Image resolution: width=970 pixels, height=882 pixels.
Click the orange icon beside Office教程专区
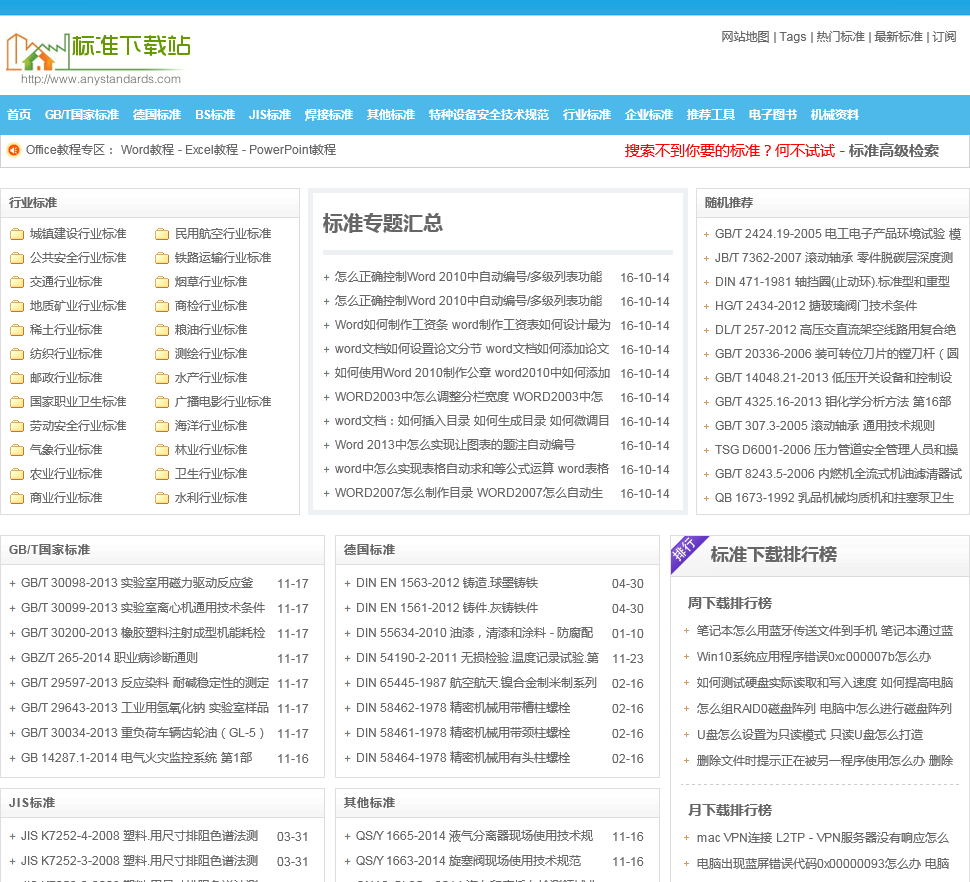point(14,150)
